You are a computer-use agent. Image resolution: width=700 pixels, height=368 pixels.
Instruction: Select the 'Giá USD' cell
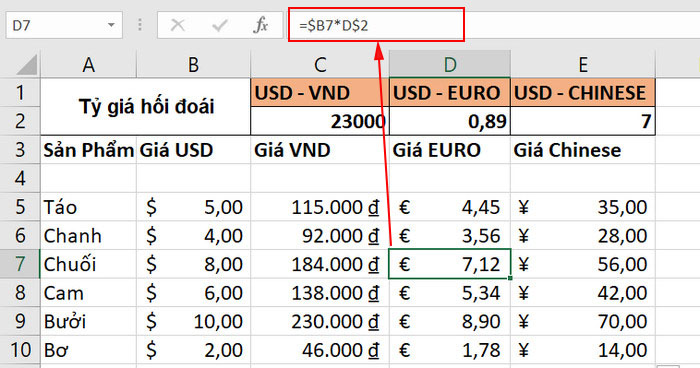point(193,150)
